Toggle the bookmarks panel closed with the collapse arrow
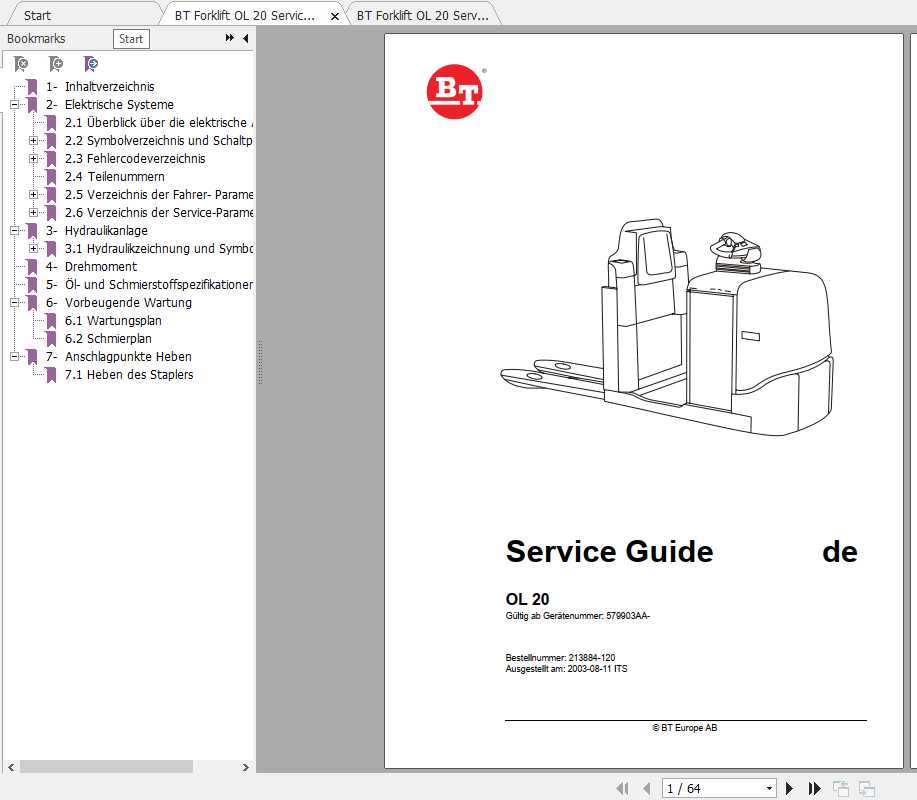 (245, 38)
